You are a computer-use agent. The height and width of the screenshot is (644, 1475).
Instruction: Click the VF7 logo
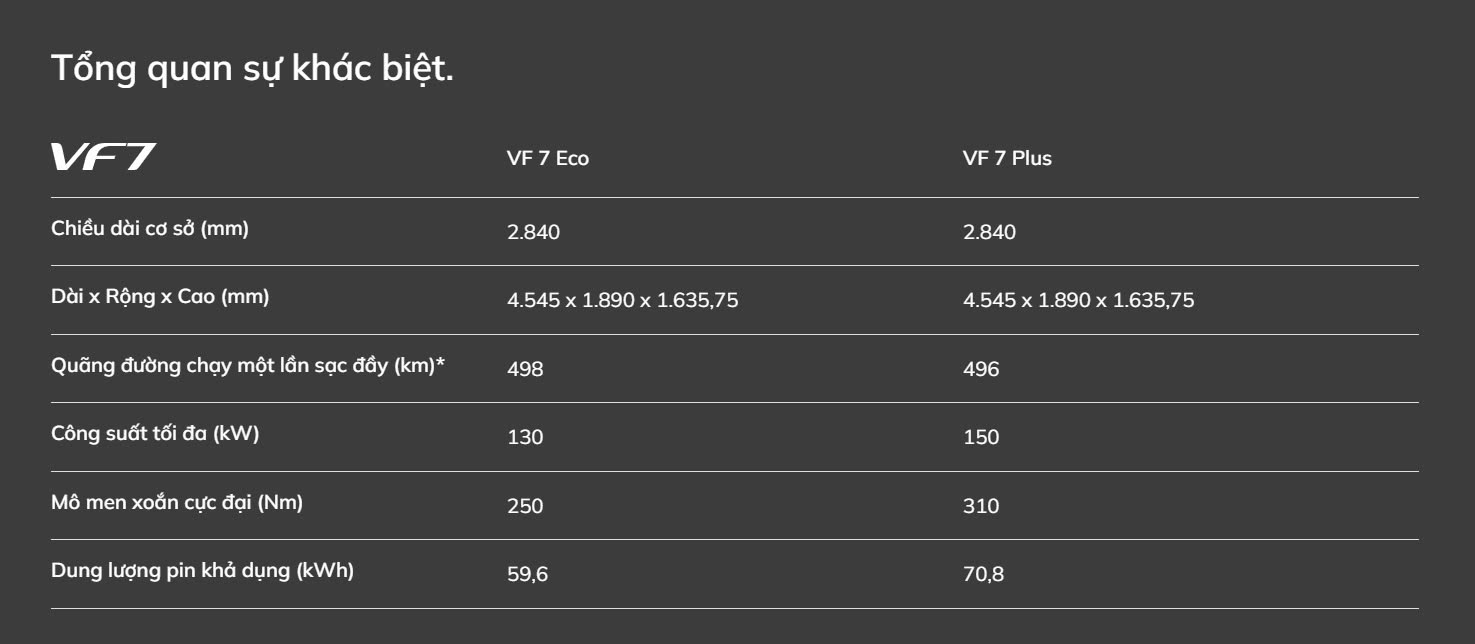click(104, 158)
